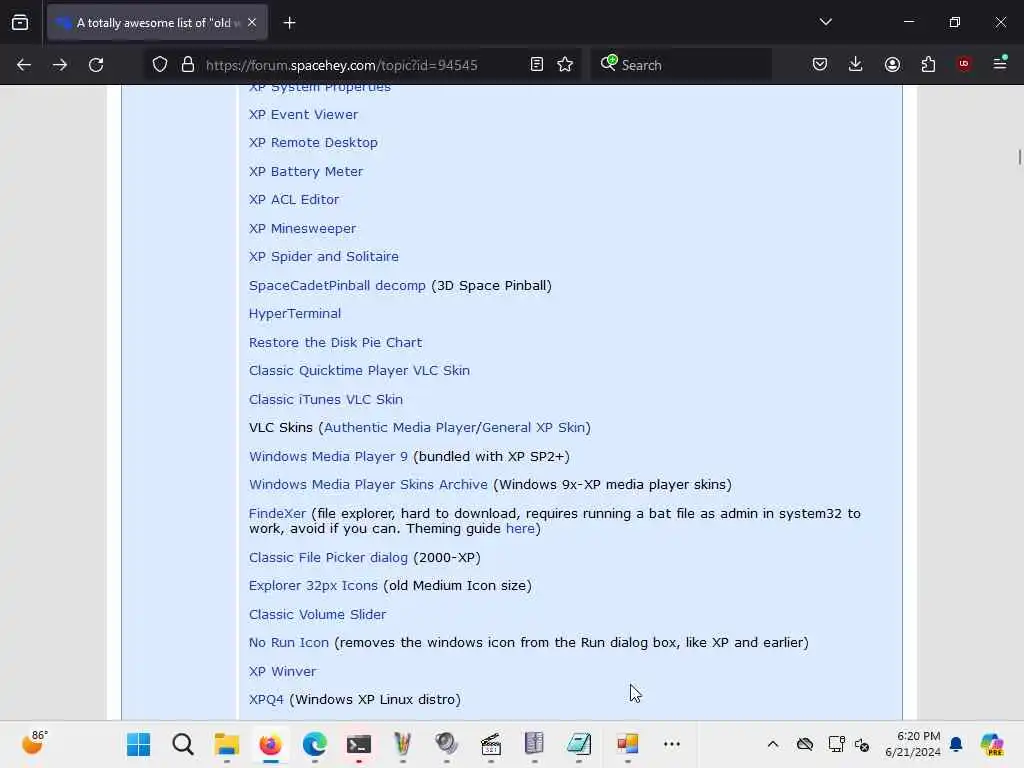Open Copilot preview icon
Screen dimensions: 1024x768
tap(991, 744)
